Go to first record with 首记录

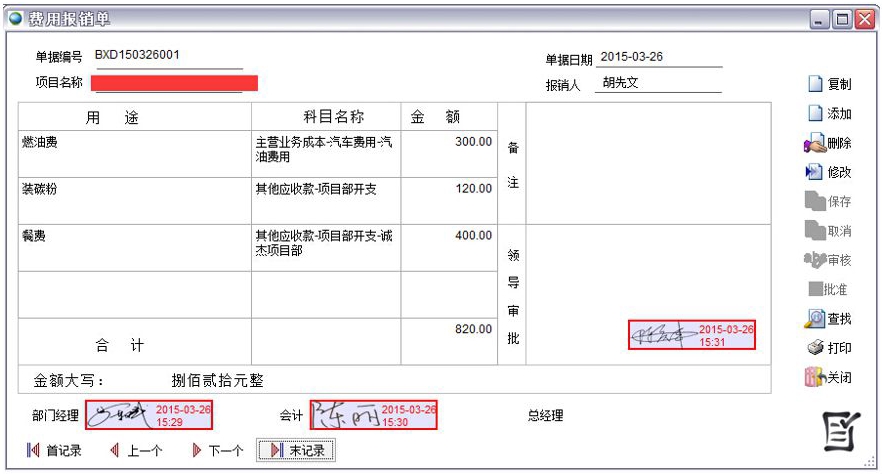(54, 451)
